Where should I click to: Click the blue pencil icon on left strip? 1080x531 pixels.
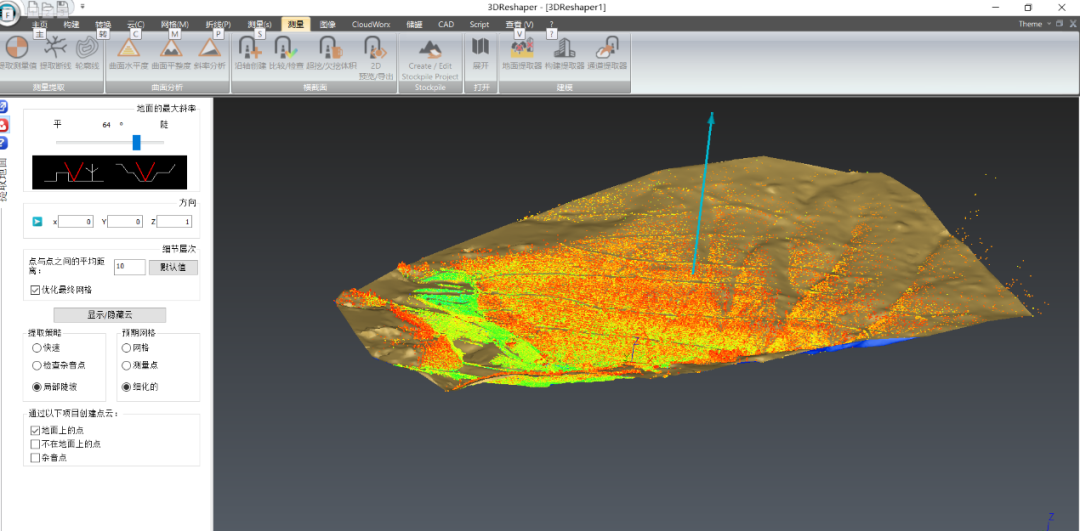pyautogui.click(x=3, y=107)
